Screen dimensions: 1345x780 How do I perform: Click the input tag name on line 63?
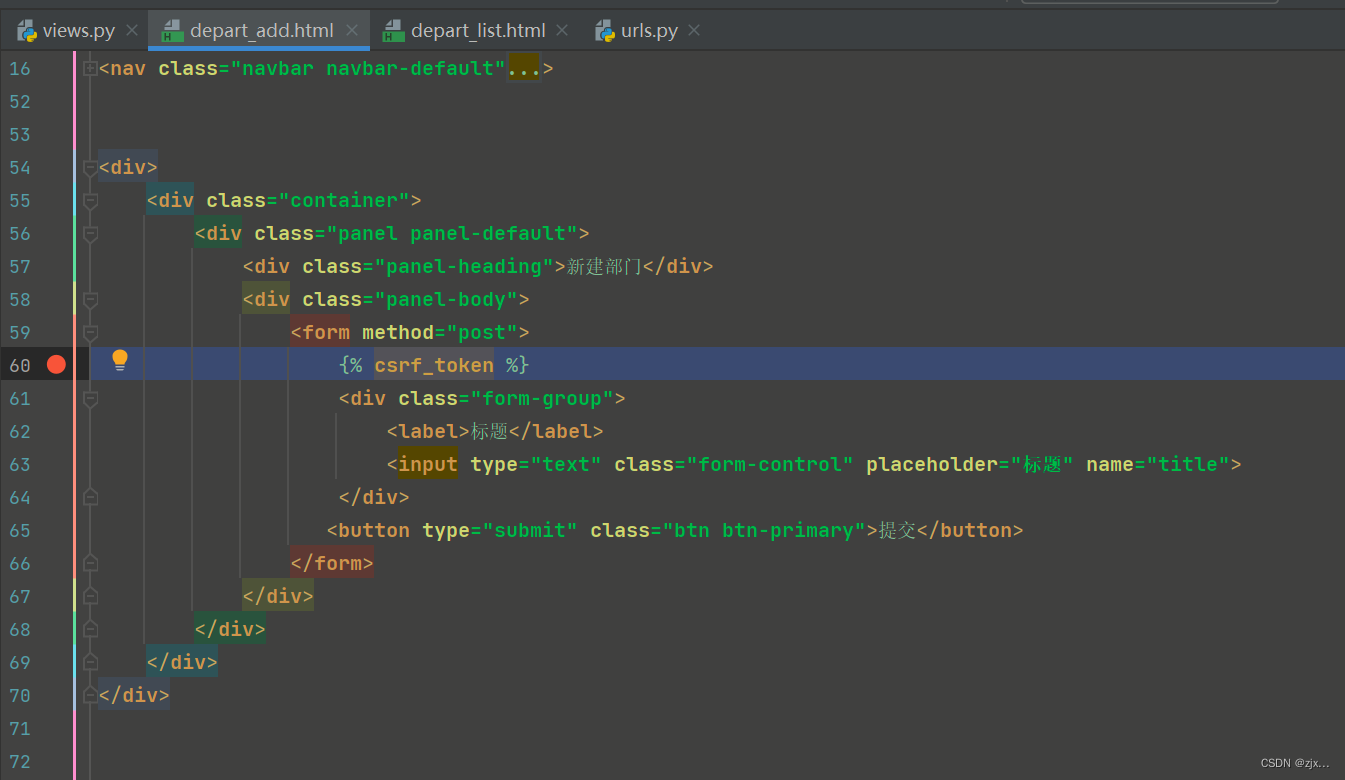tap(428, 464)
